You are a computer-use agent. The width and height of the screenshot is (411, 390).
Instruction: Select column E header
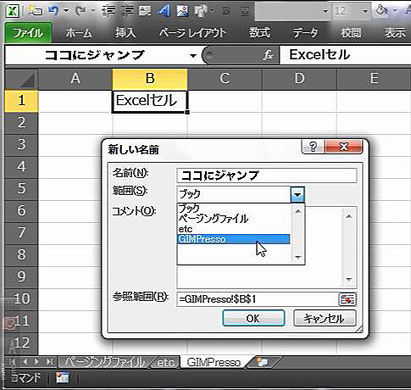pyautogui.click(x=374, y=79)
